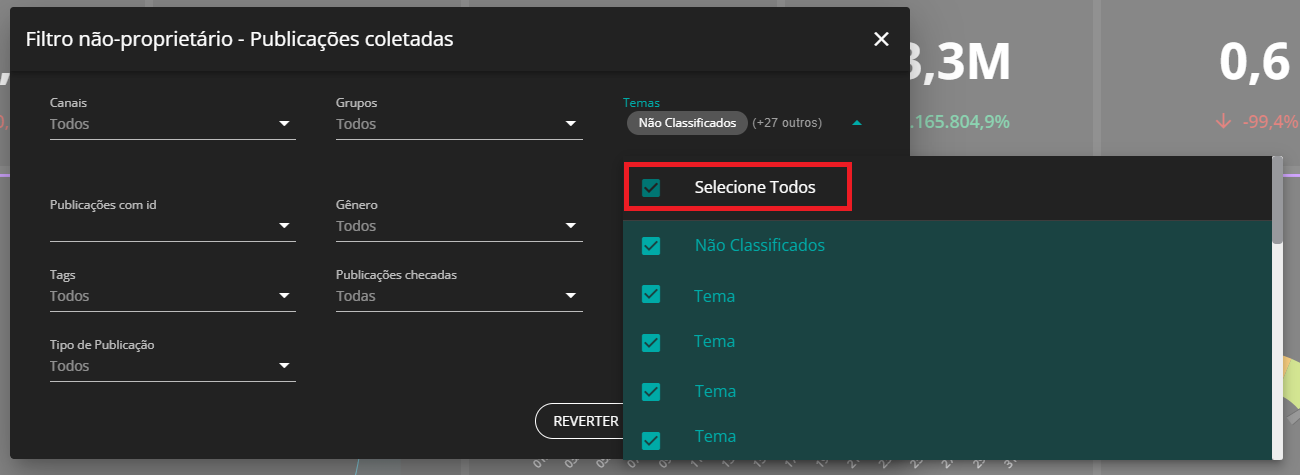Viewport: 1300px width, 475px height.
Task: Uncheck the Não Classificados checkbox in list
Action: [x=651, y=246]
